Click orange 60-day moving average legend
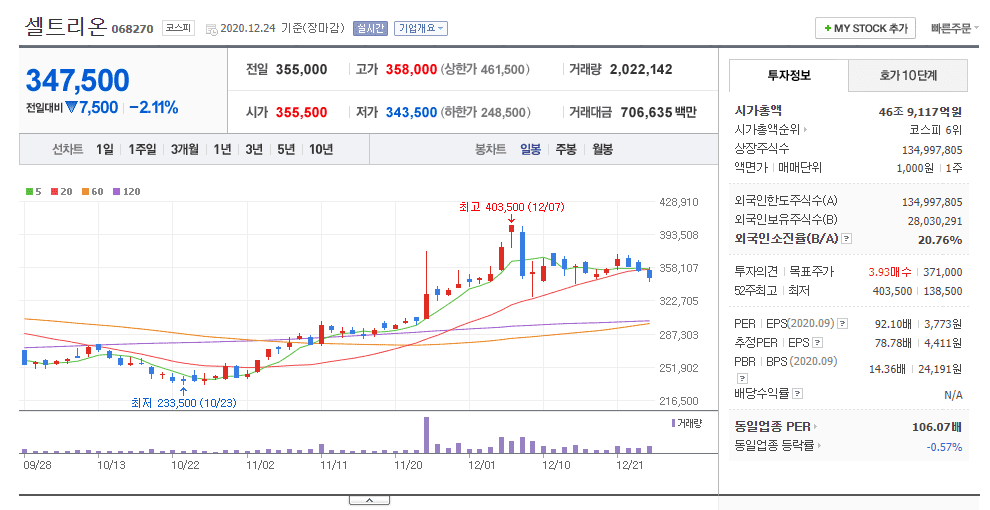This screenshot has height=510, width=990. click(93, 192)
